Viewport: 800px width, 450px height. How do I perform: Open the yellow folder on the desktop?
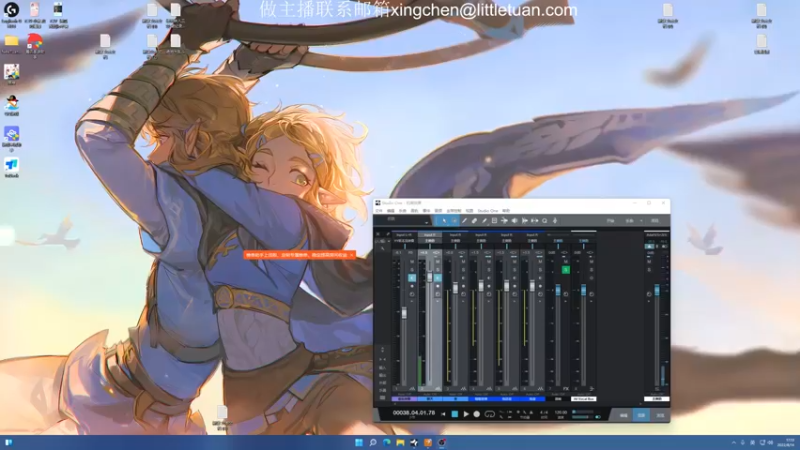pos(11,41)
